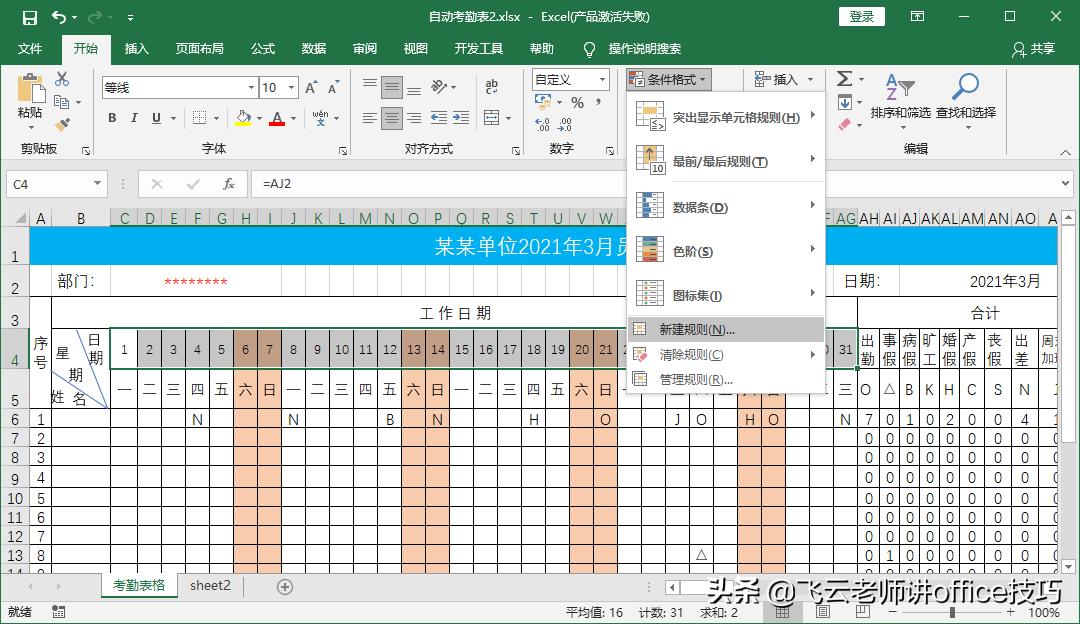Toggle italic formatting
The image size is (1080, 624).
pyautogui.click(x=133, y=118)
